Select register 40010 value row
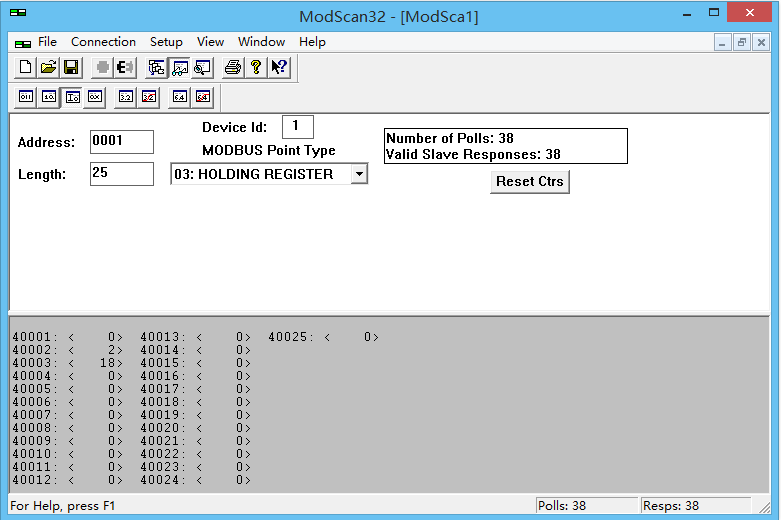 tap(68, 454)
